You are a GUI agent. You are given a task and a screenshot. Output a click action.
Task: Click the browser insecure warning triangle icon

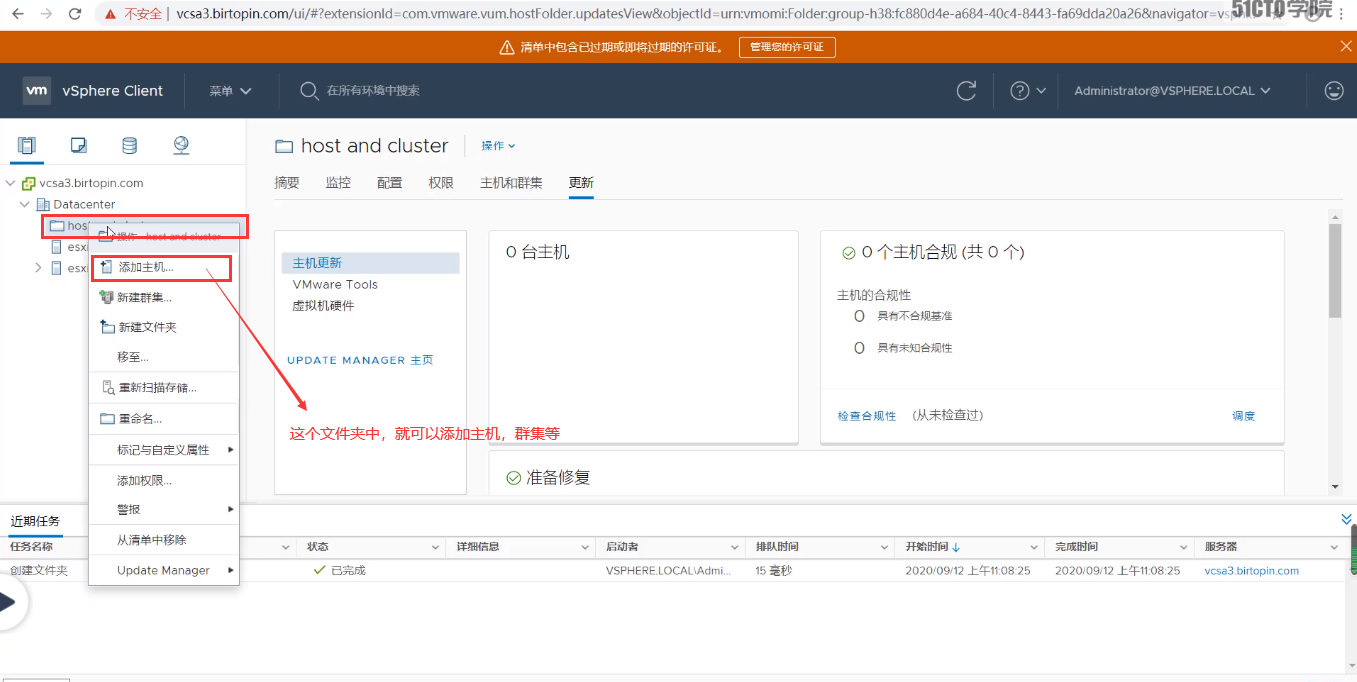(x=110, y=14)
